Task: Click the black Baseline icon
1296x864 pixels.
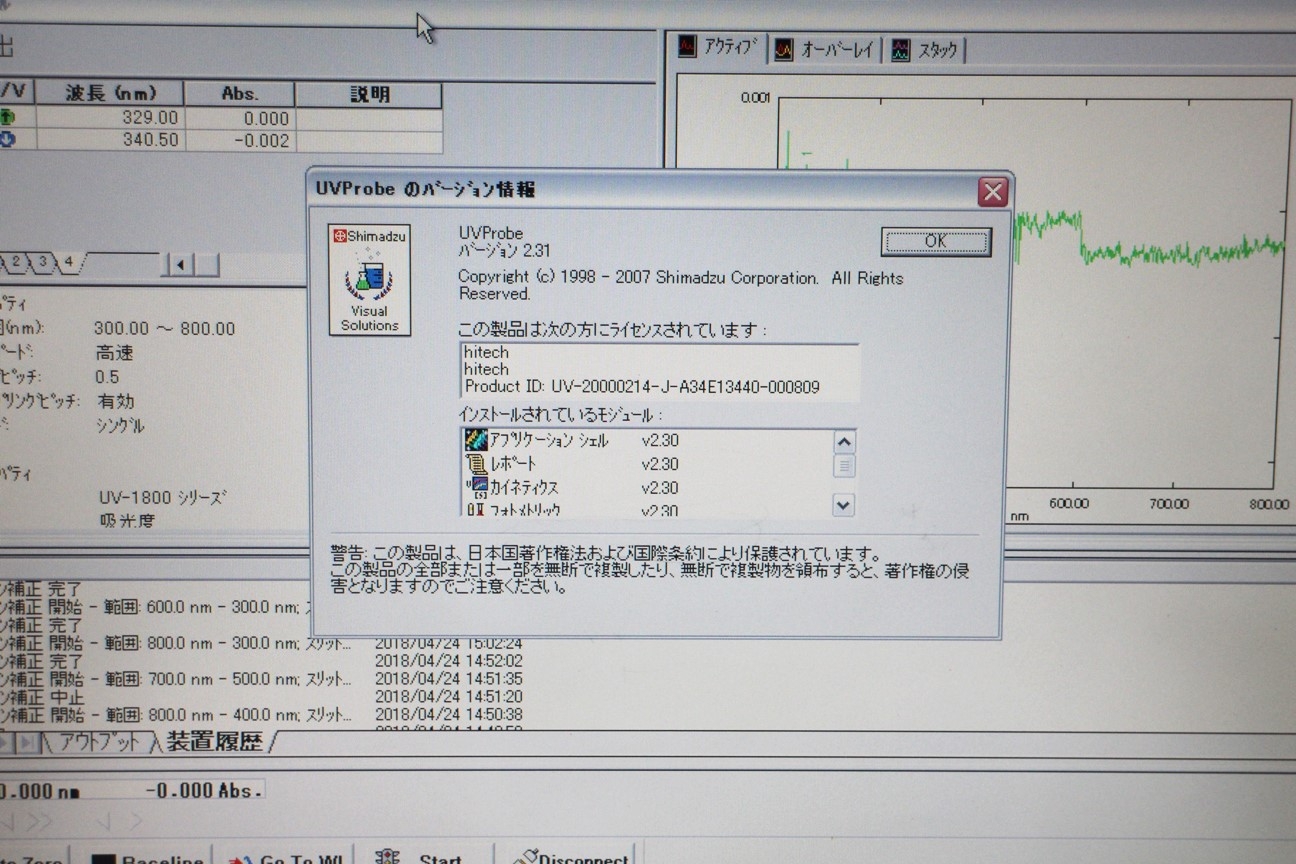Action: [103, 859]
